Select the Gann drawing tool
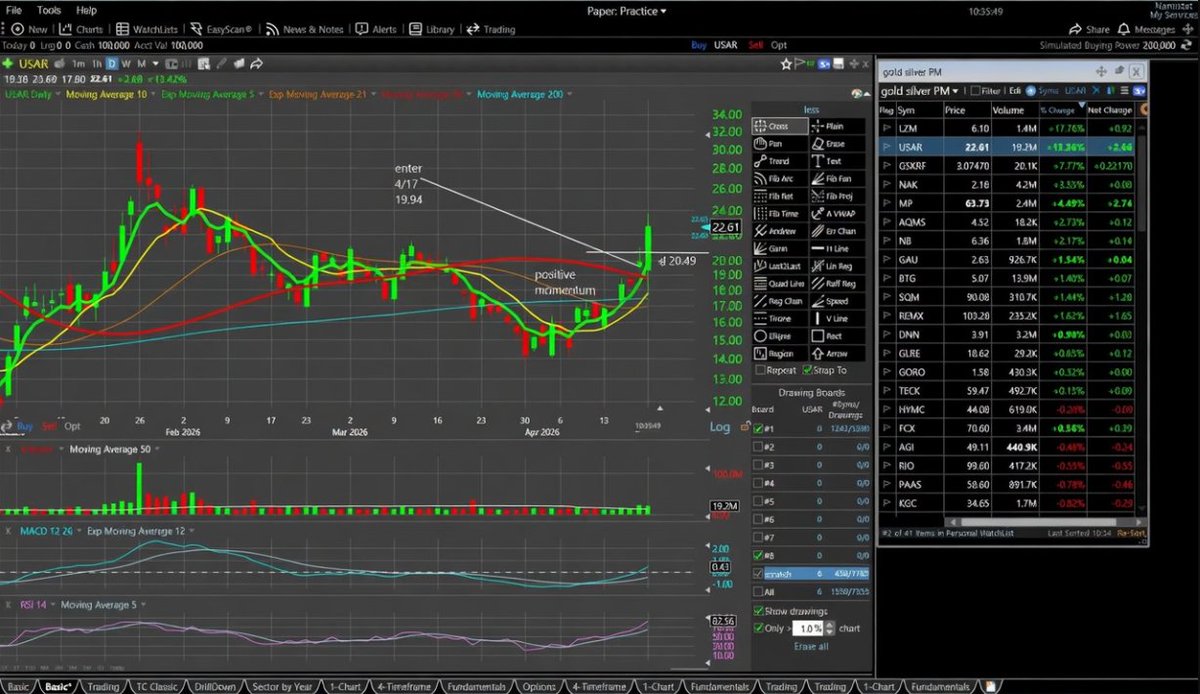 click(x=781, y=249)
